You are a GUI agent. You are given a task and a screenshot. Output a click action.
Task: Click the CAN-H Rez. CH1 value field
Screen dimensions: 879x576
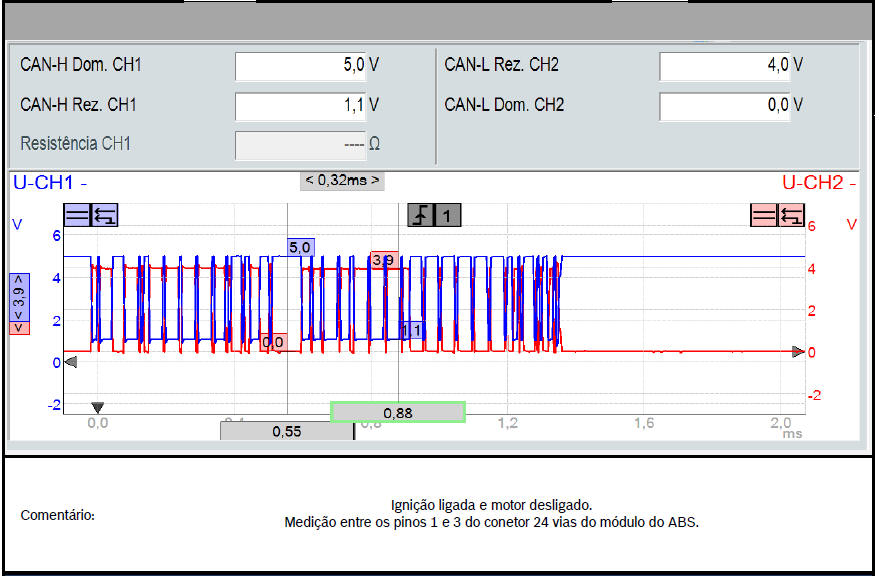[309, 105]
